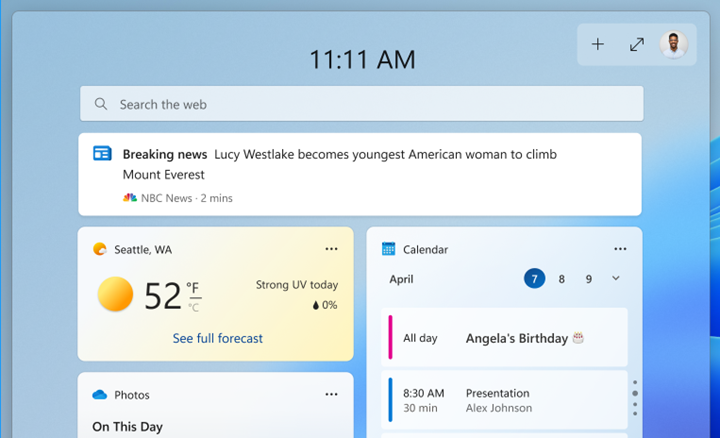Click the plus icon to add widgets
The height and width of the screenshot is (438, 720).
click(598, 45)
